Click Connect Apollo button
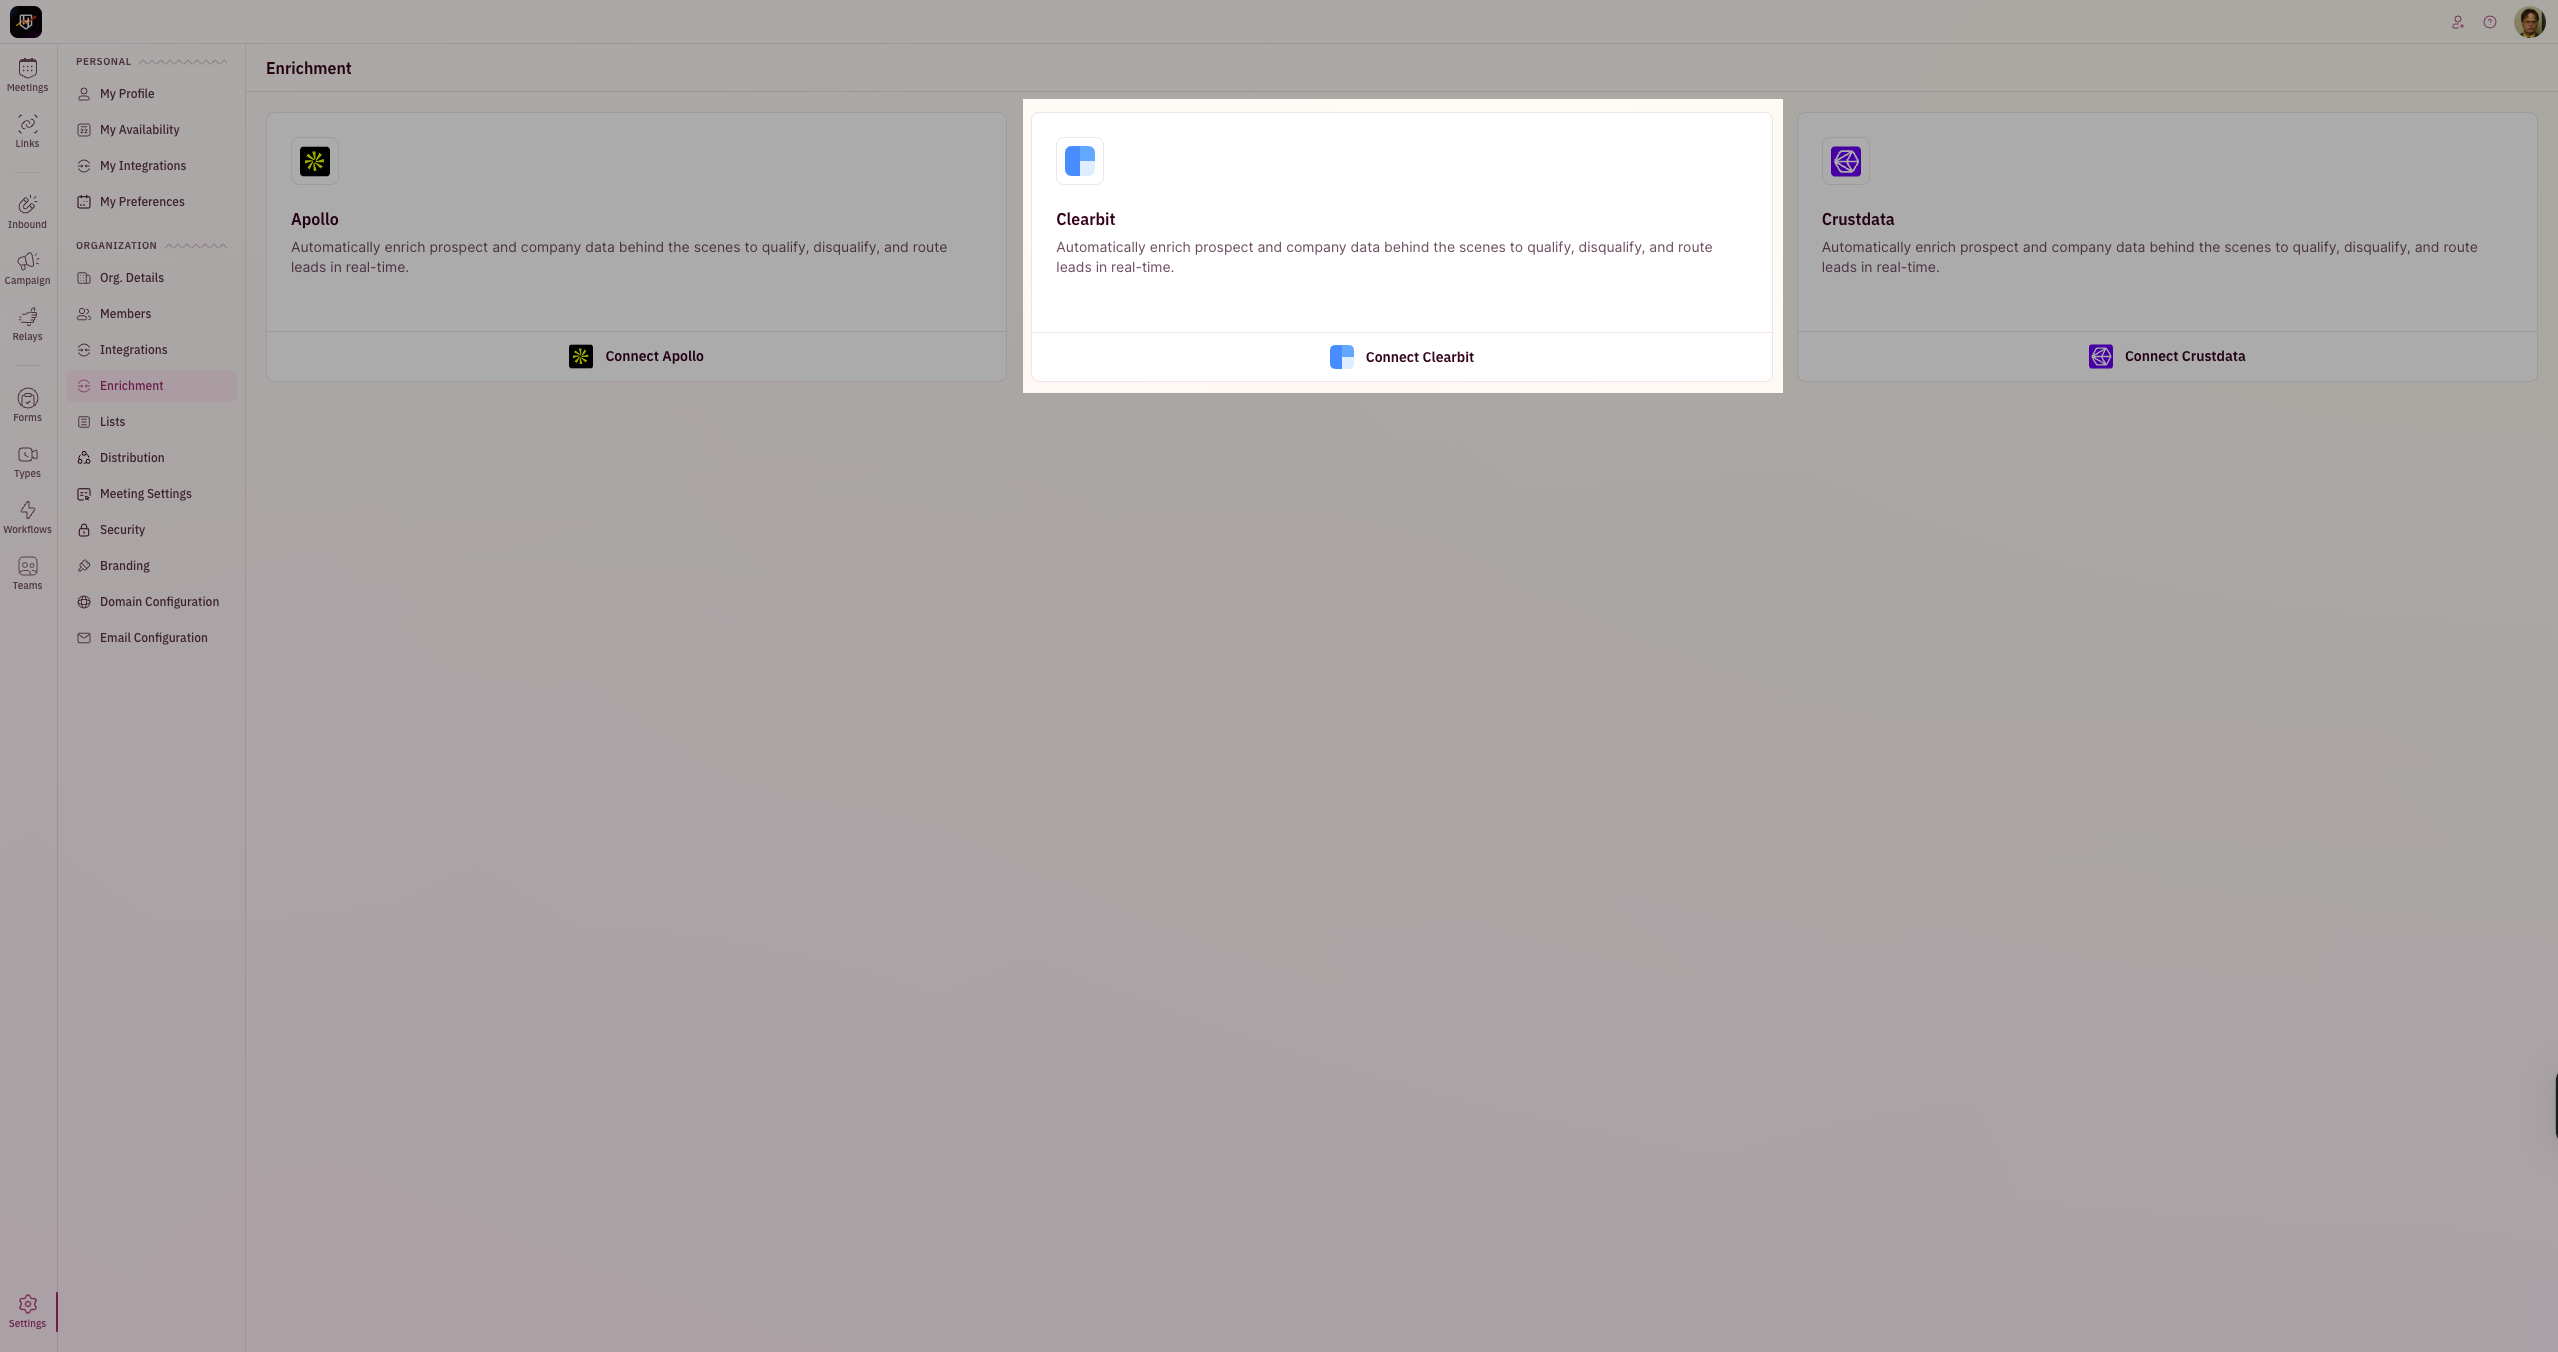The width and height of the screenshot is (2558, 1352). point(636,356)
